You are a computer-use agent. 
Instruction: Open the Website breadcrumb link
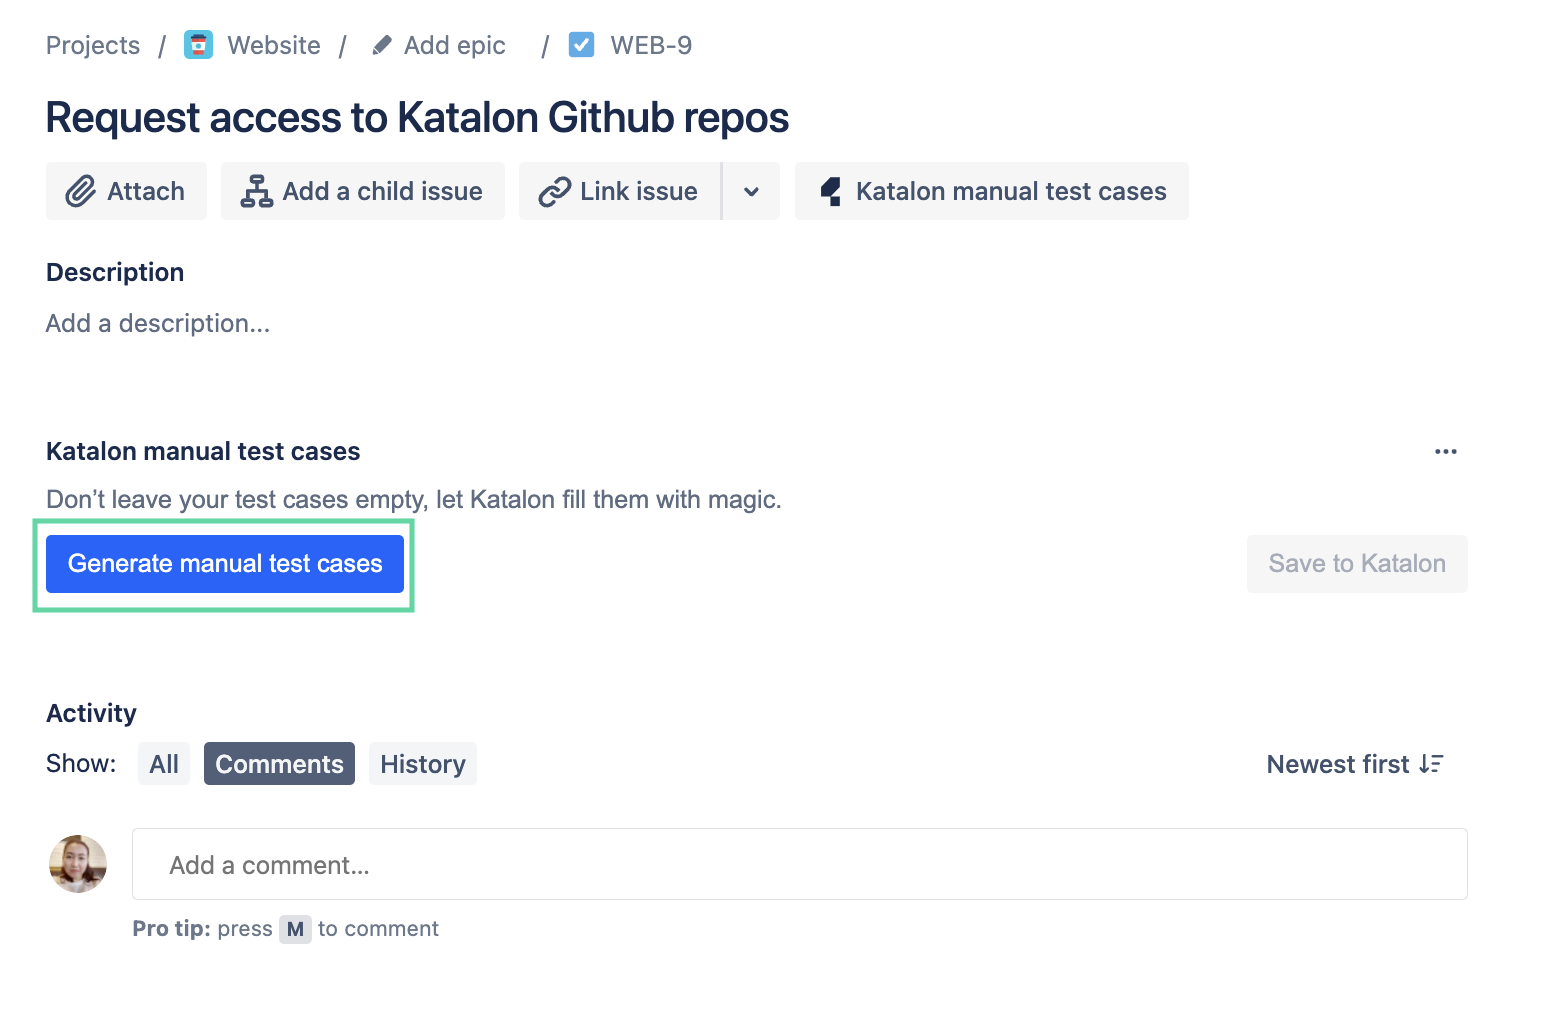point(274,45)
